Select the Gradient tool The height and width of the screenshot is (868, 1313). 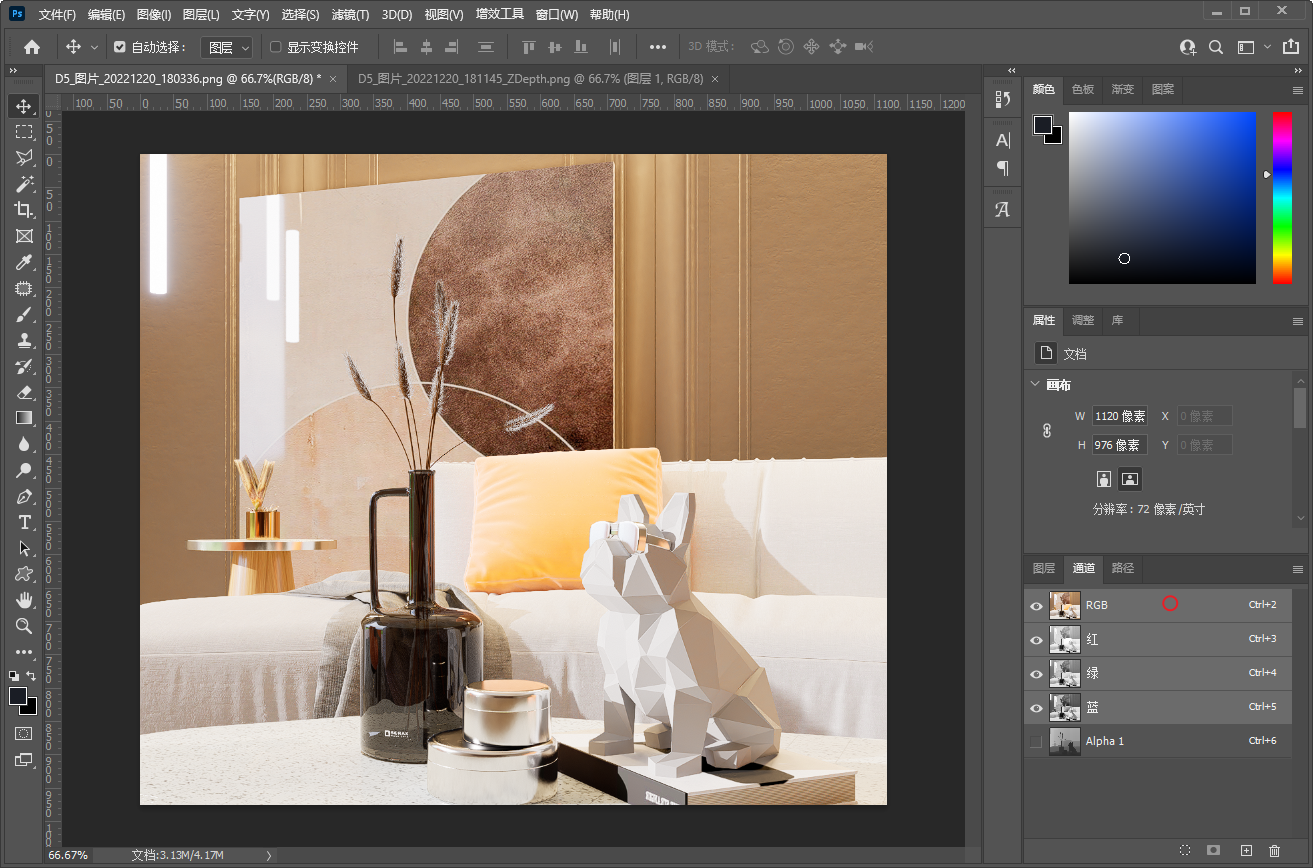pos(24,418)
